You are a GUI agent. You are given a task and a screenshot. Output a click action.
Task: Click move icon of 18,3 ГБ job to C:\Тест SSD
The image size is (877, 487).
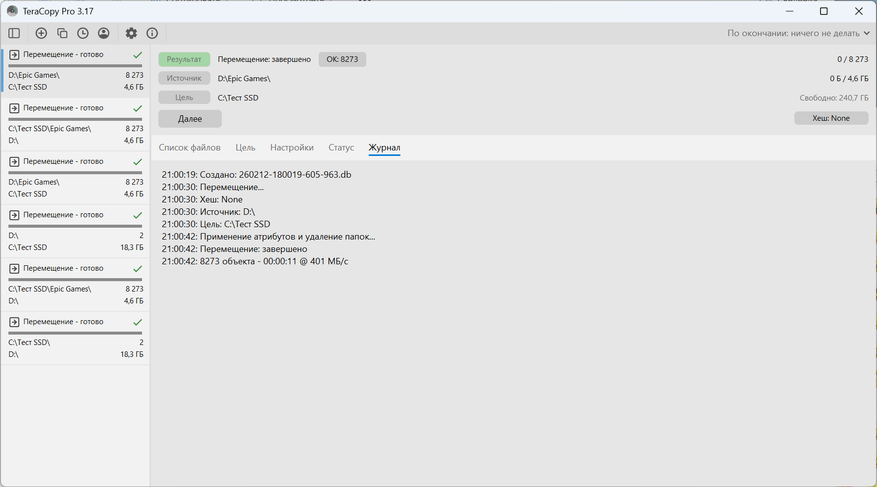14,215
